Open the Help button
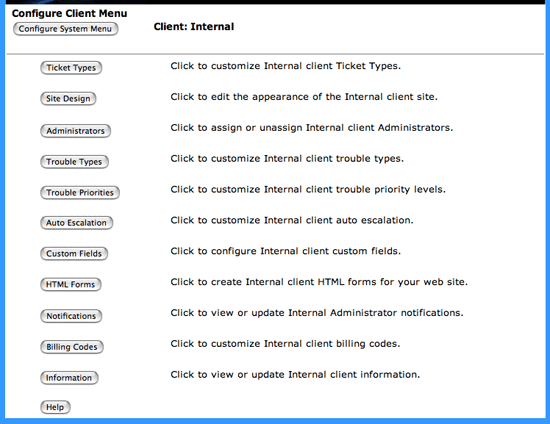550x424 pixels. pos(55,407)
